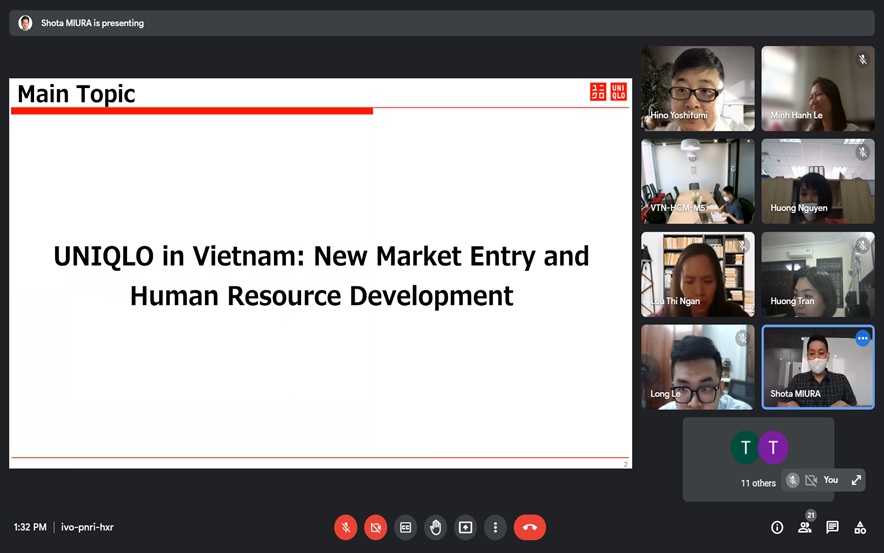Click muted mic indicator on Luu Thi Ngan
This screenshot has height=553, width=884.
click(742, 245)
